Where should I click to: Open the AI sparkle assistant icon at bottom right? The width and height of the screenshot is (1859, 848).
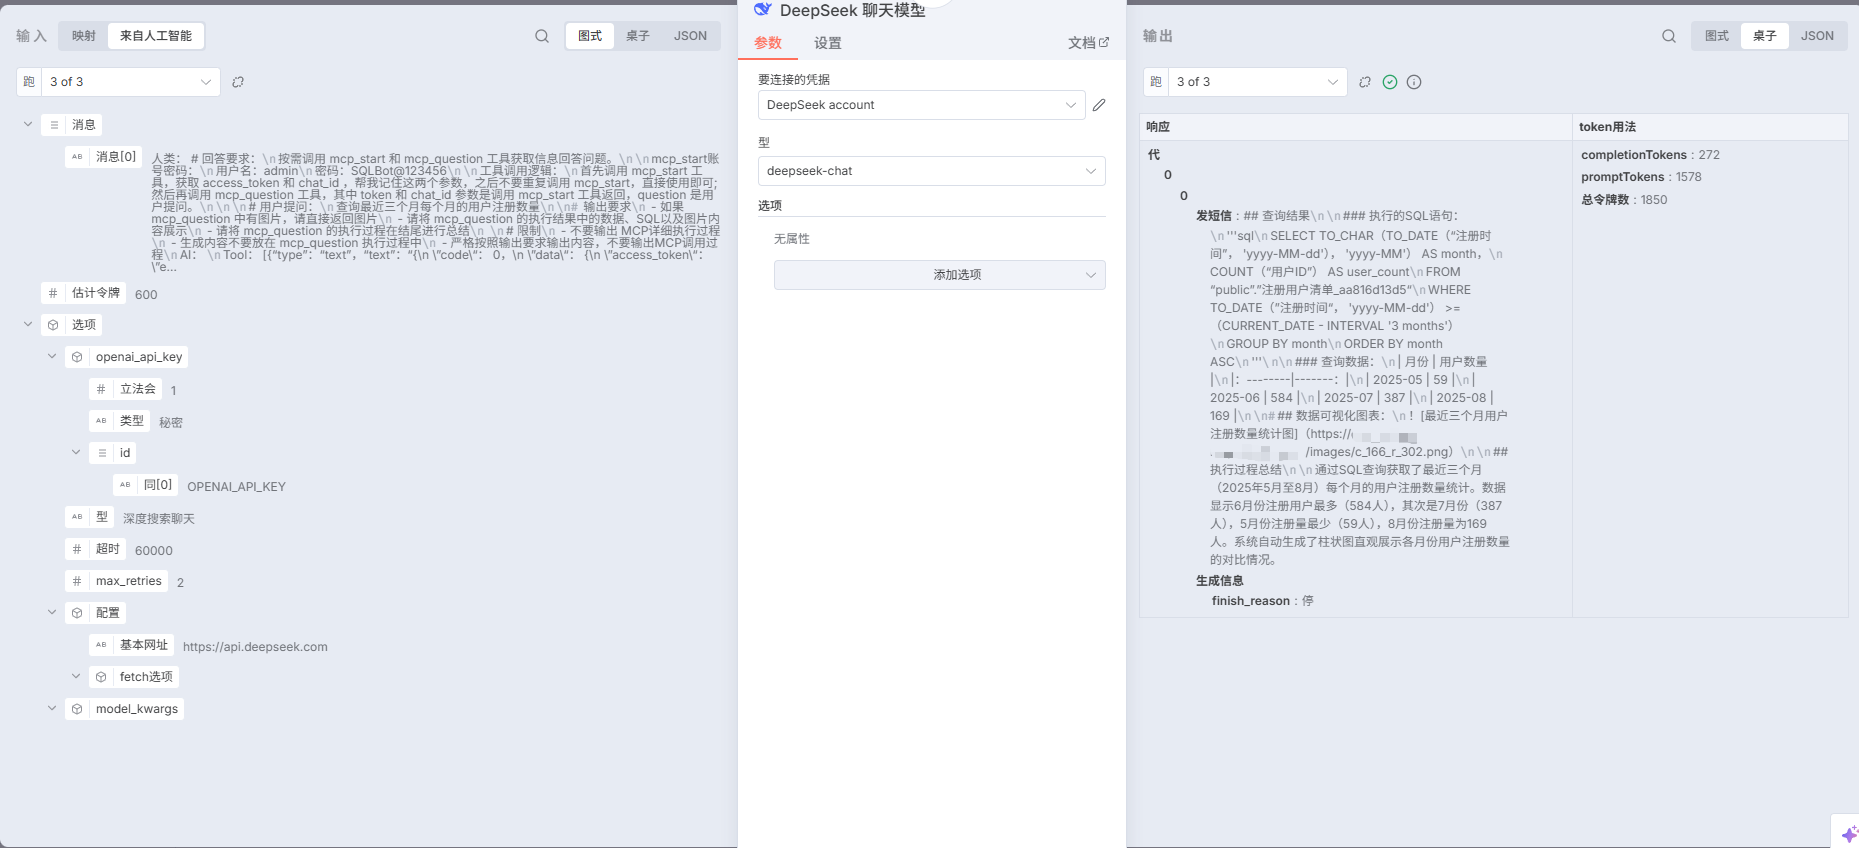(1848, 833)
